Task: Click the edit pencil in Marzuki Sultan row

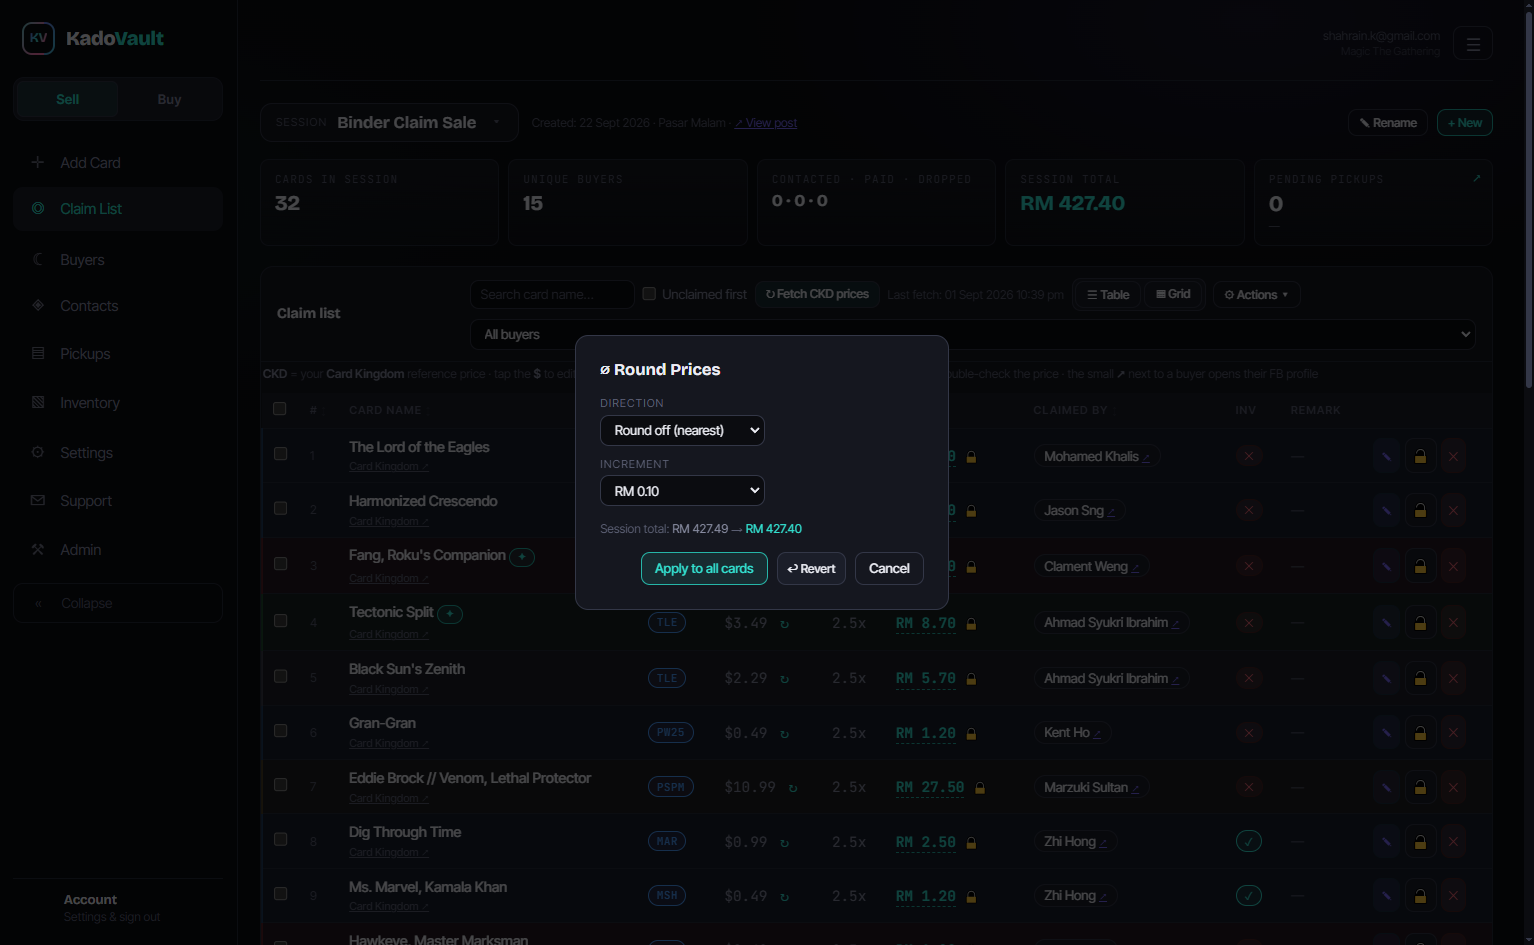Action: (1386, 787)
